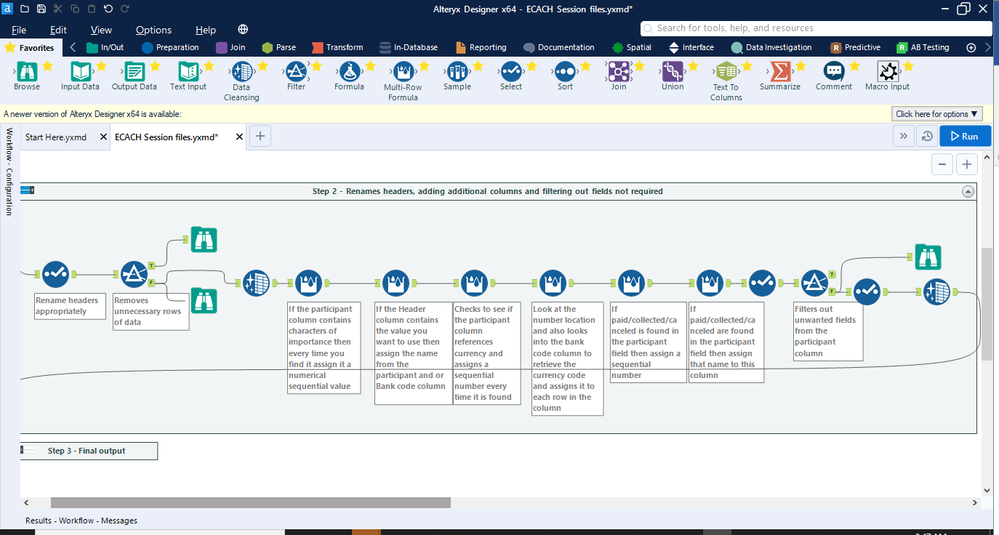
Task: Run the workflow with the Run button
Action: pos(965,136)
